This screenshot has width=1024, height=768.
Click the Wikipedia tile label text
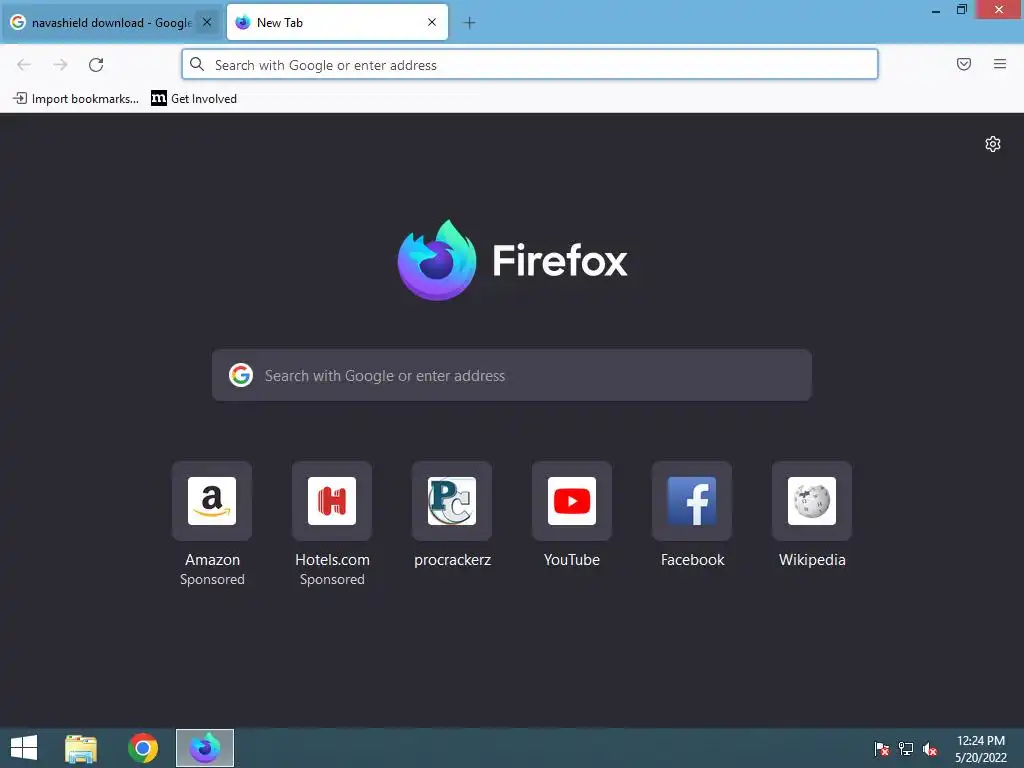point(812,560)
